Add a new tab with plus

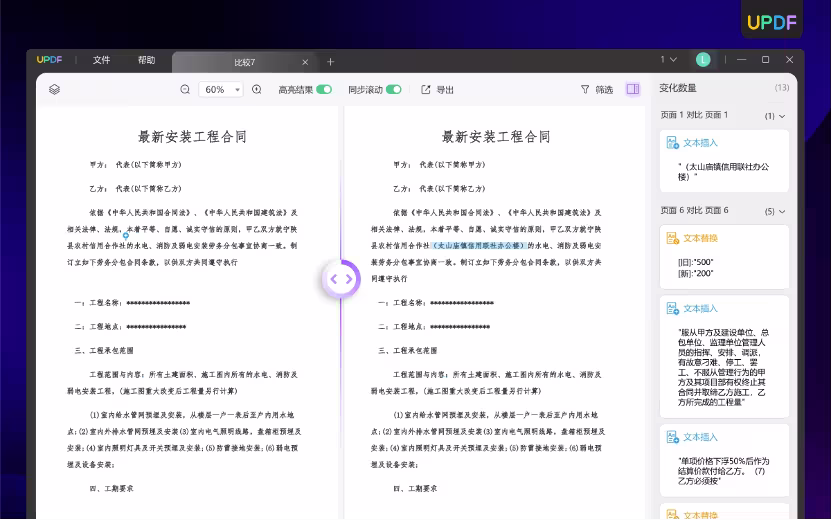pyautogui.click(x=331, y=62)
